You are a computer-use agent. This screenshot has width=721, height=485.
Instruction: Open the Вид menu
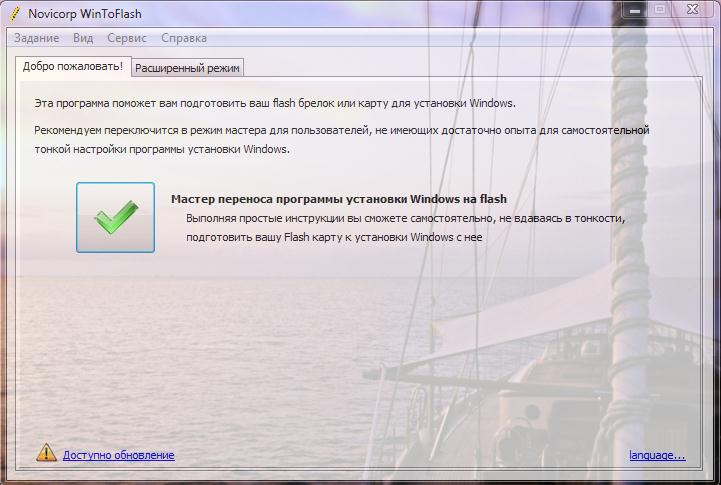(x=83, y=38)
